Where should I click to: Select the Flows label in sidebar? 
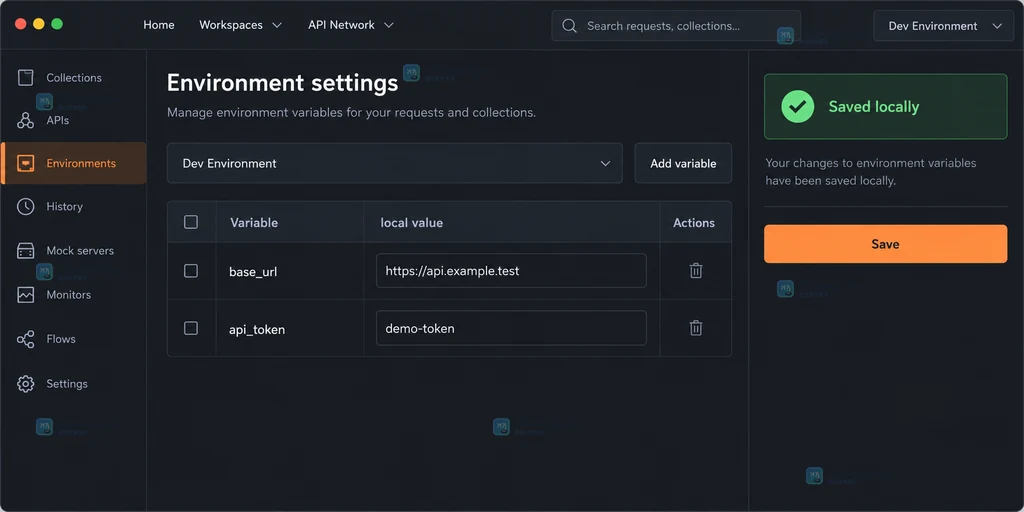(61, 339)
